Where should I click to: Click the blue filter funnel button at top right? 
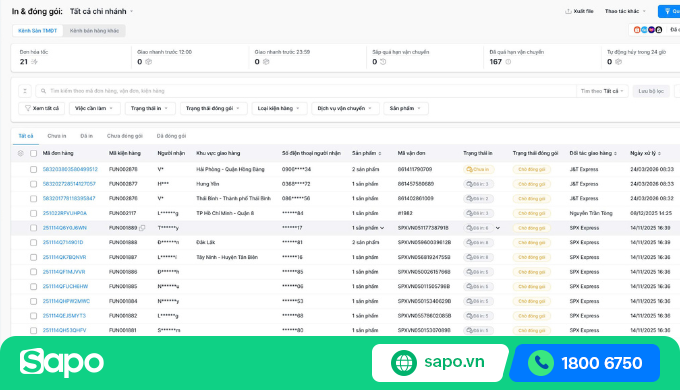click(x=669, y=11)
